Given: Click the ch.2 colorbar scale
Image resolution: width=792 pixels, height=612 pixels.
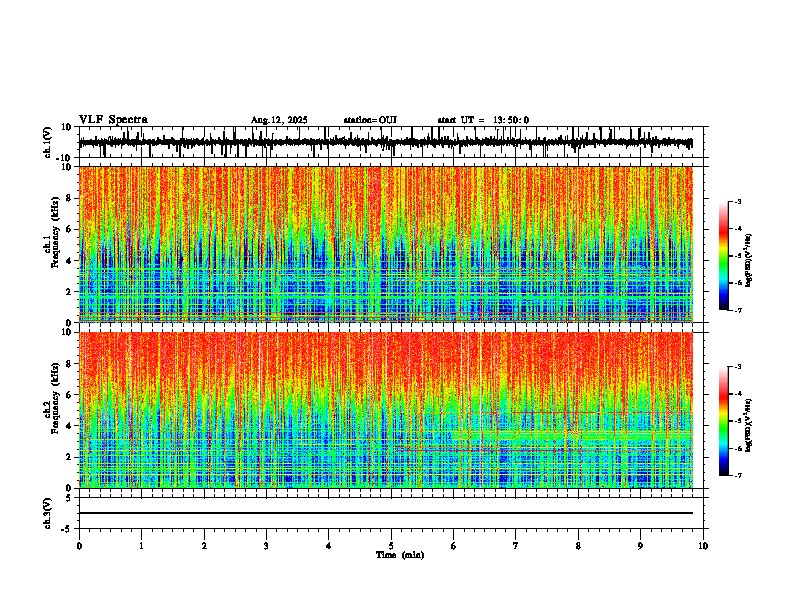Looking at the screenshot, I should tap(723, 421).
